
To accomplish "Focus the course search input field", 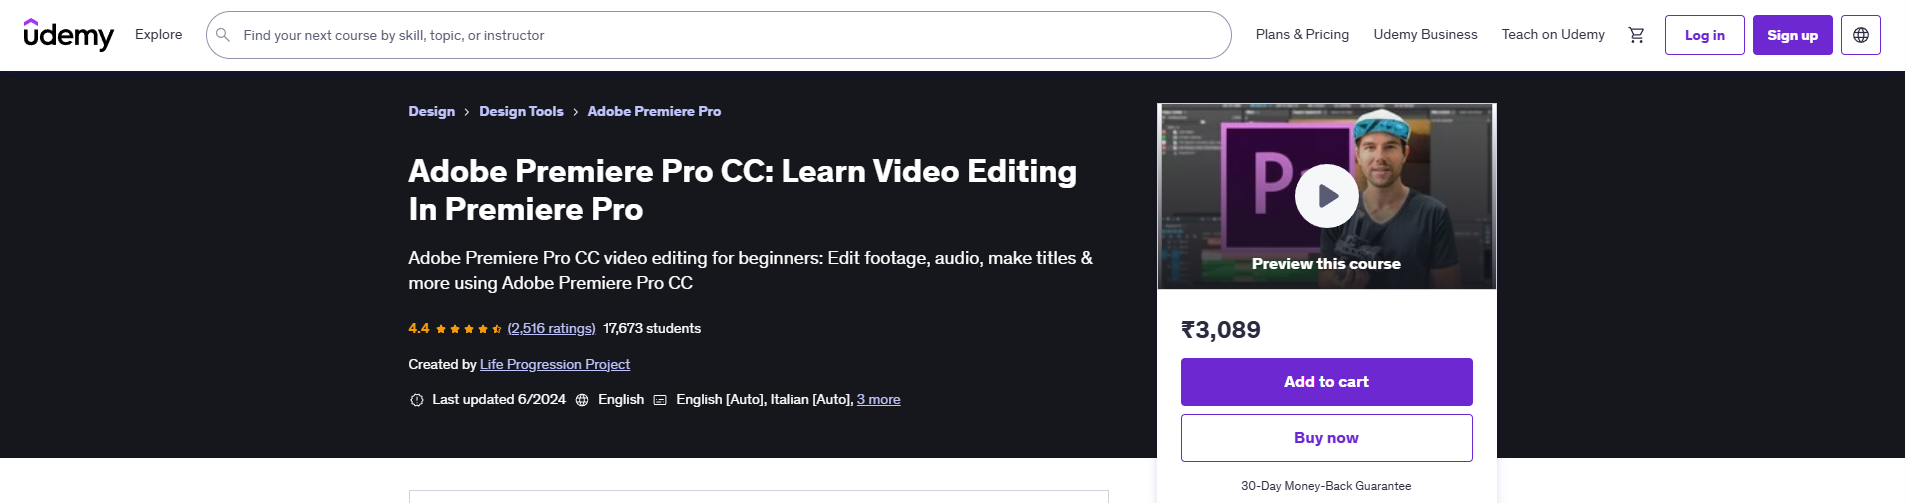I will (718, 35).
